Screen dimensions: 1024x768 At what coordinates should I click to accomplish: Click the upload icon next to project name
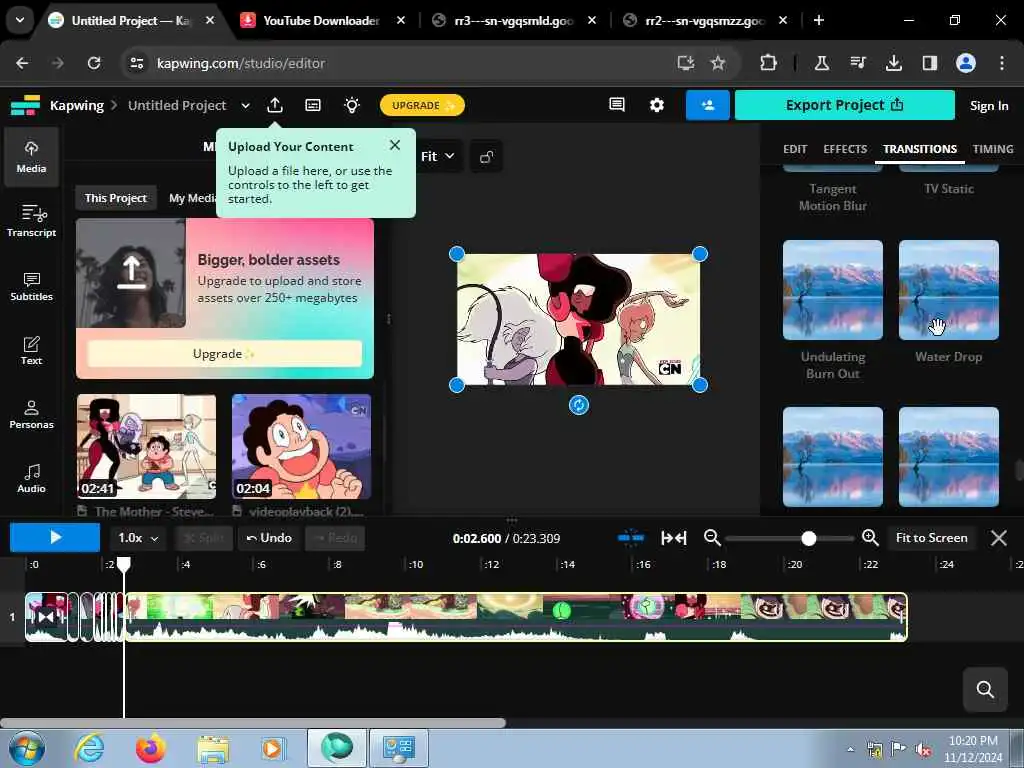click(275, 105)
